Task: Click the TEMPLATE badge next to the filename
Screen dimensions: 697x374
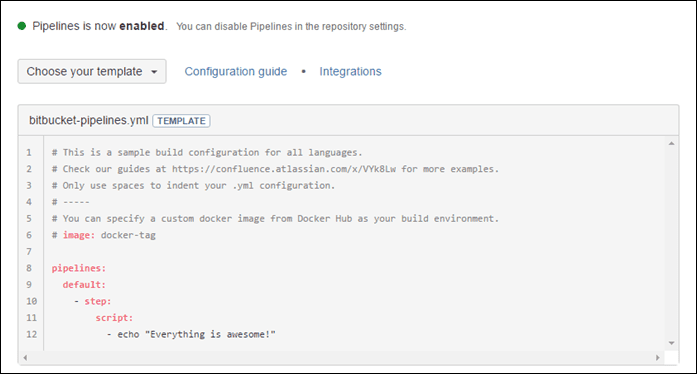Action: 181,121
